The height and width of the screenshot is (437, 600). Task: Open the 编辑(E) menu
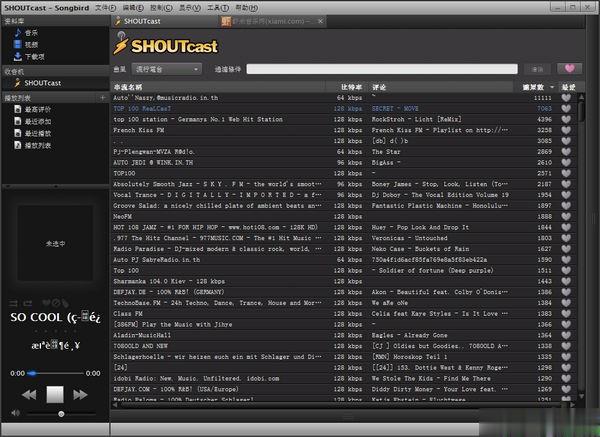point(133,8)
